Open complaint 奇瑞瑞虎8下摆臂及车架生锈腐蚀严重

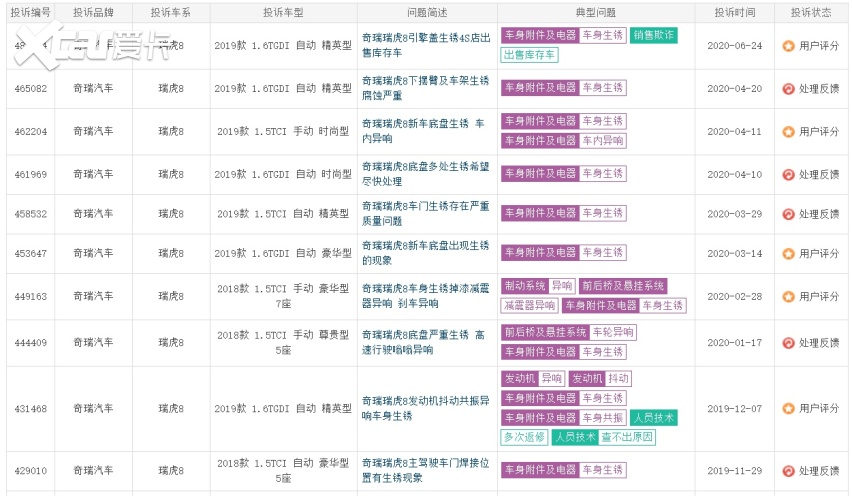426,88
